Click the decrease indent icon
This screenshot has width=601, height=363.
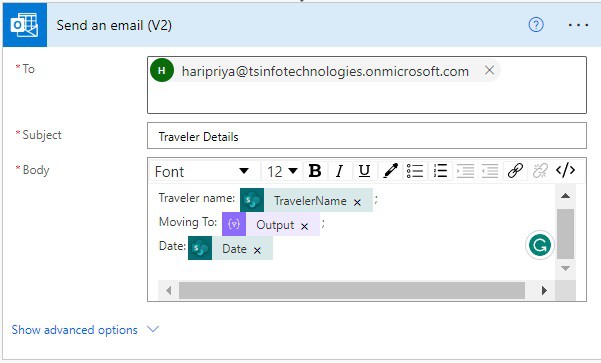point(490,171)
